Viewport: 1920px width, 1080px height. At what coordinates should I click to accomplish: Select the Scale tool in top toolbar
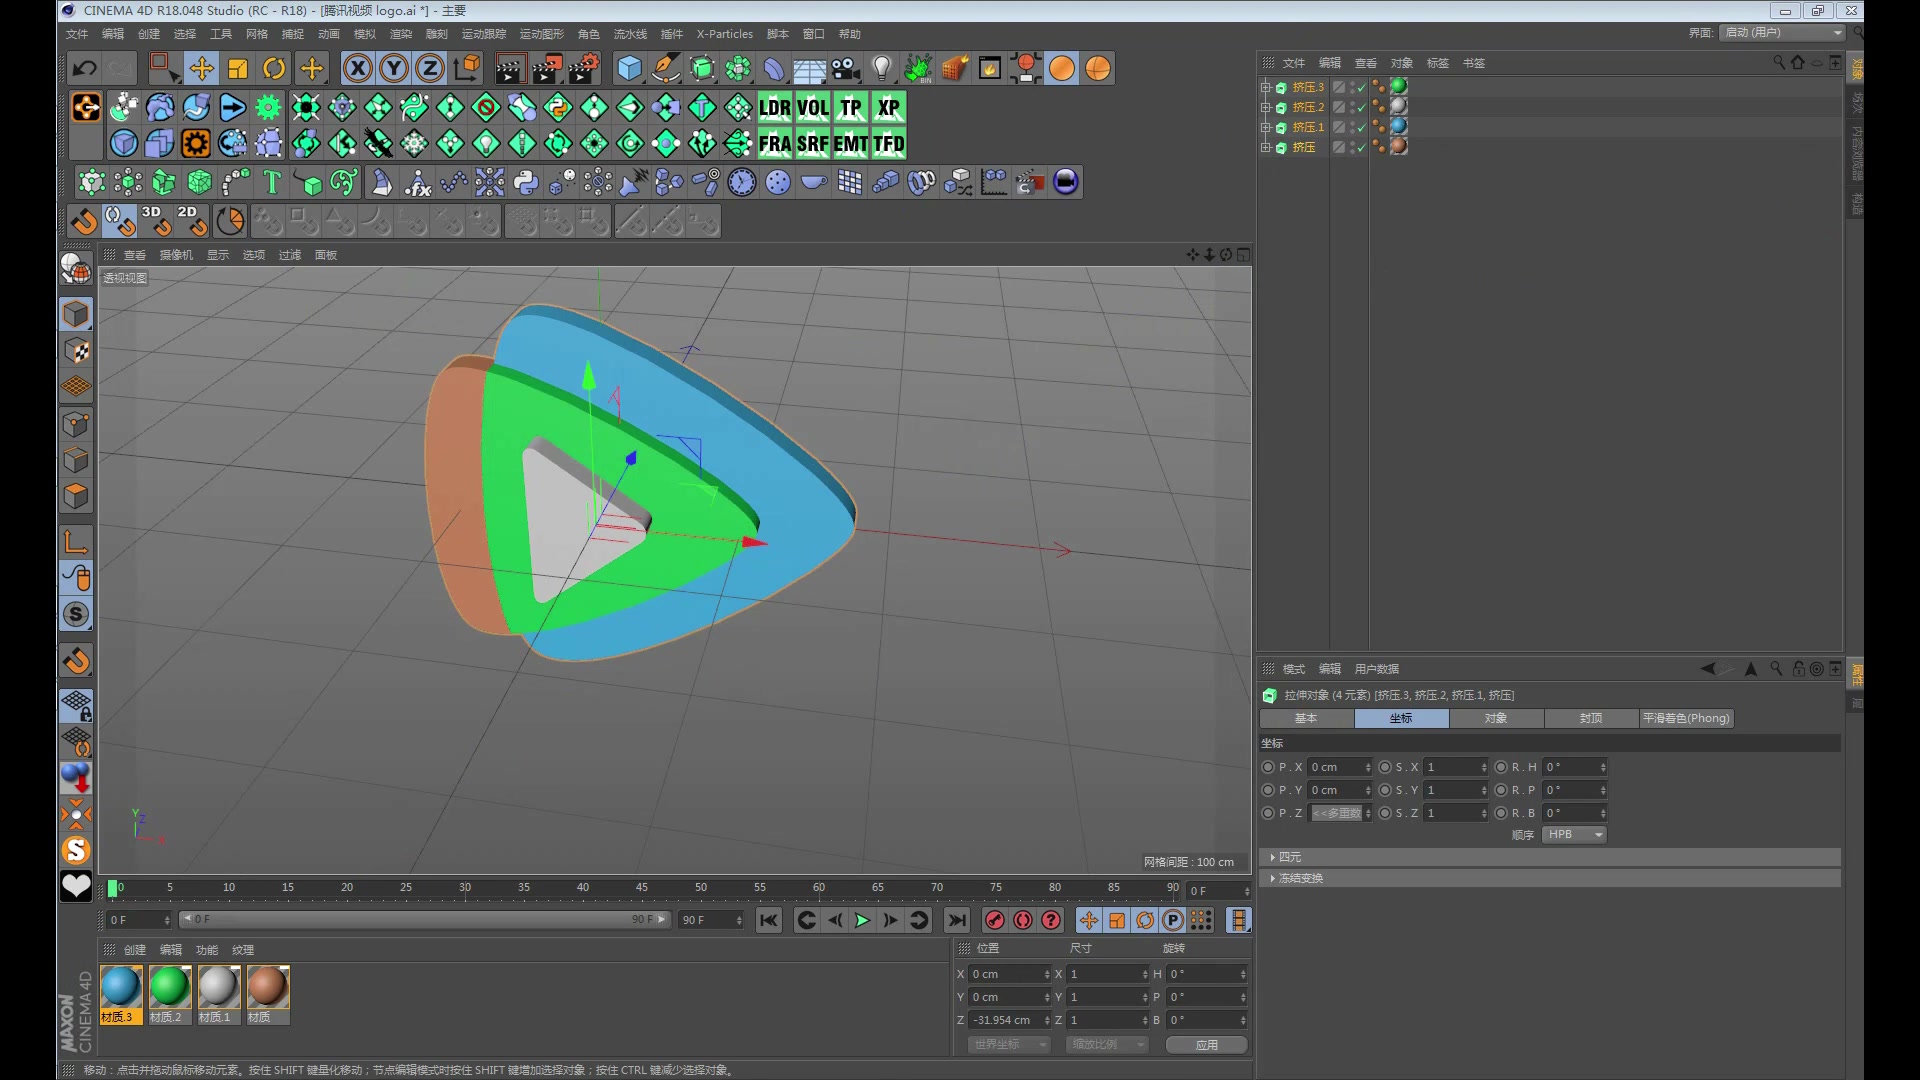tap(238, 68)
